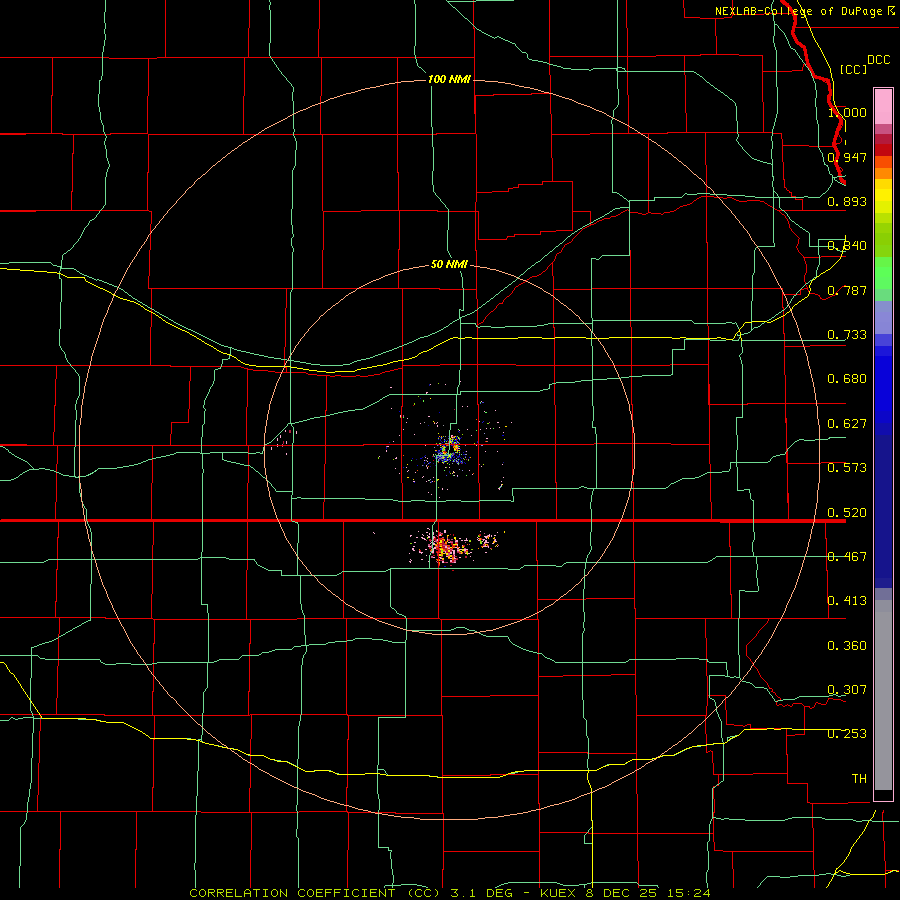900x900 pixels.
Task: Click the blue-yellow radar echo cluster at center
Action: [x=449, y=448]
